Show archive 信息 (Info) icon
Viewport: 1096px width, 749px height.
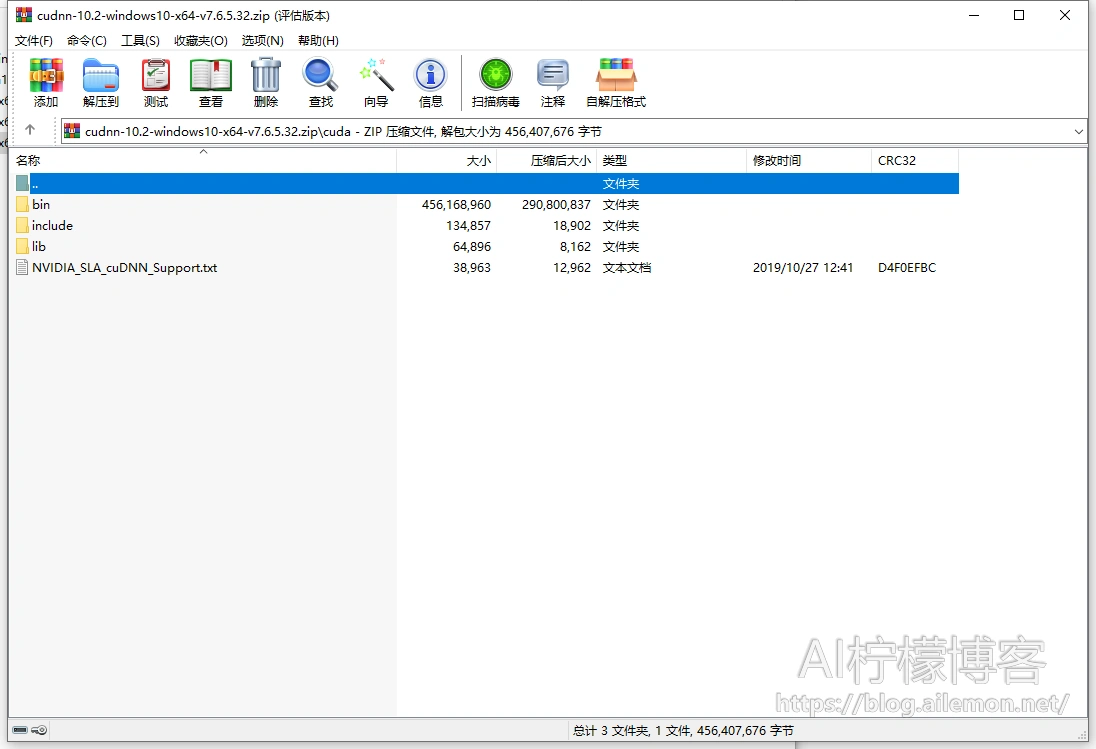431,75
